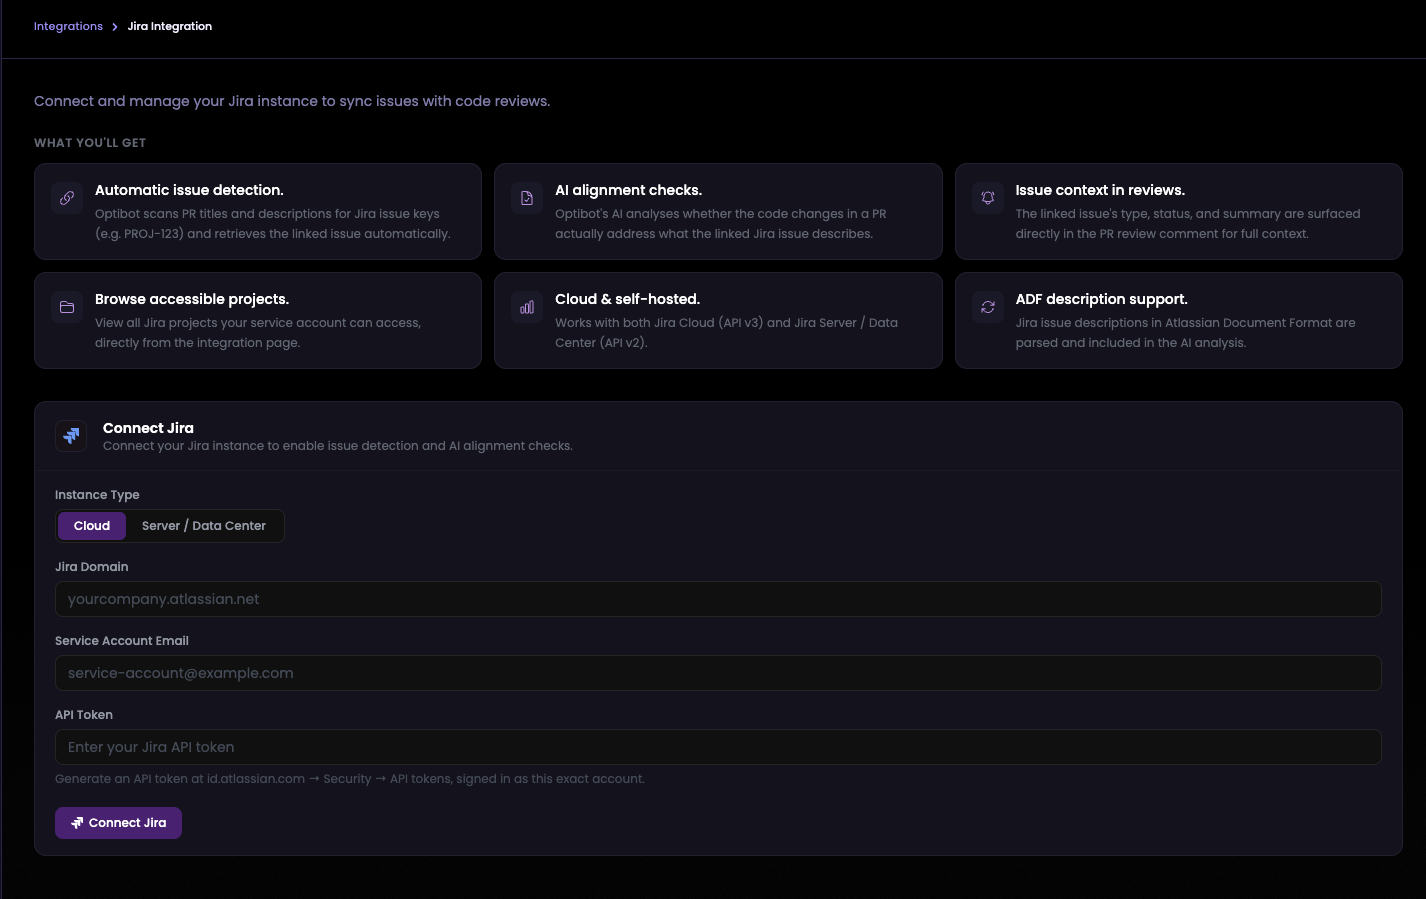The height and width of the screenshot is (899, 1426).
Task: Click the link icon beside Automatic issue detection
Action: pos(67,198)
